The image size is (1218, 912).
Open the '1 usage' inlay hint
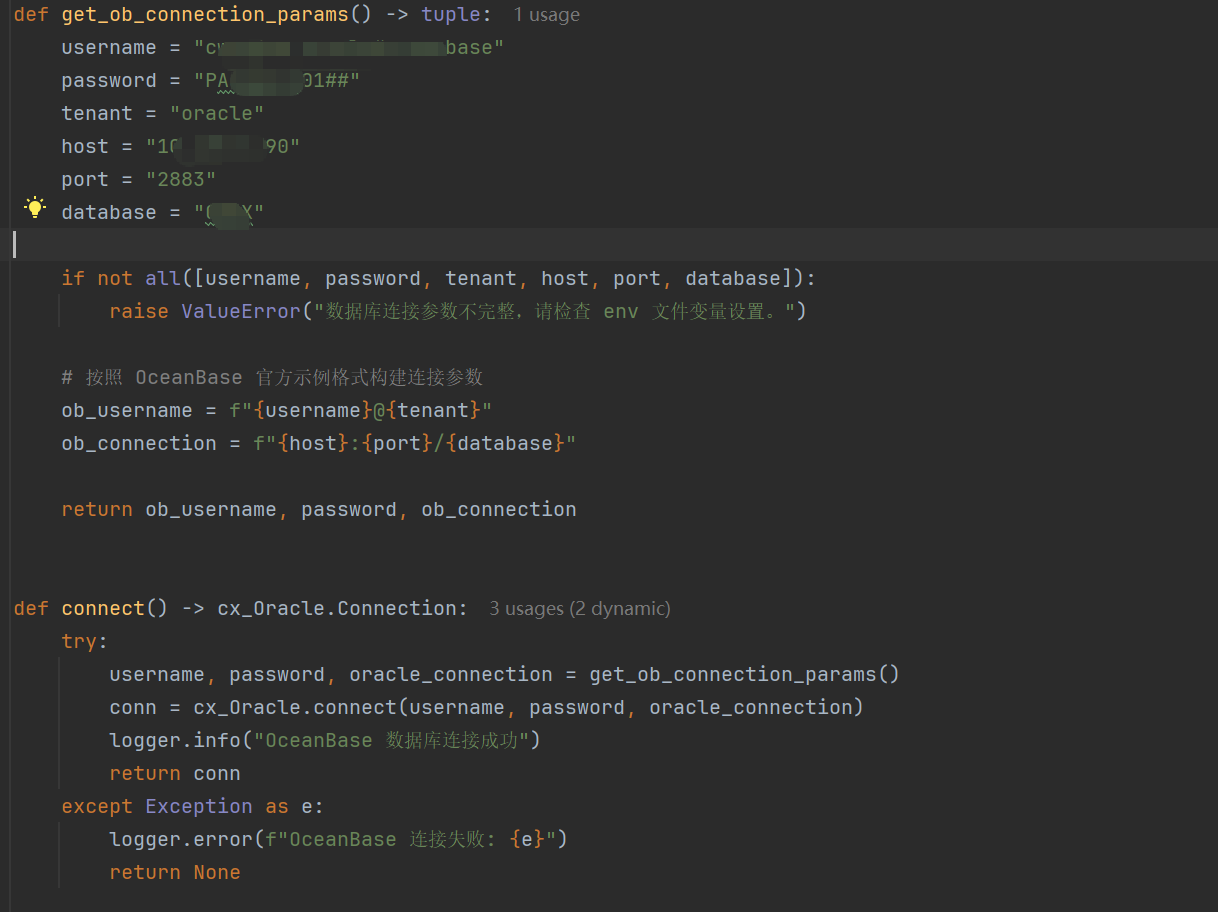pos(546,15)
